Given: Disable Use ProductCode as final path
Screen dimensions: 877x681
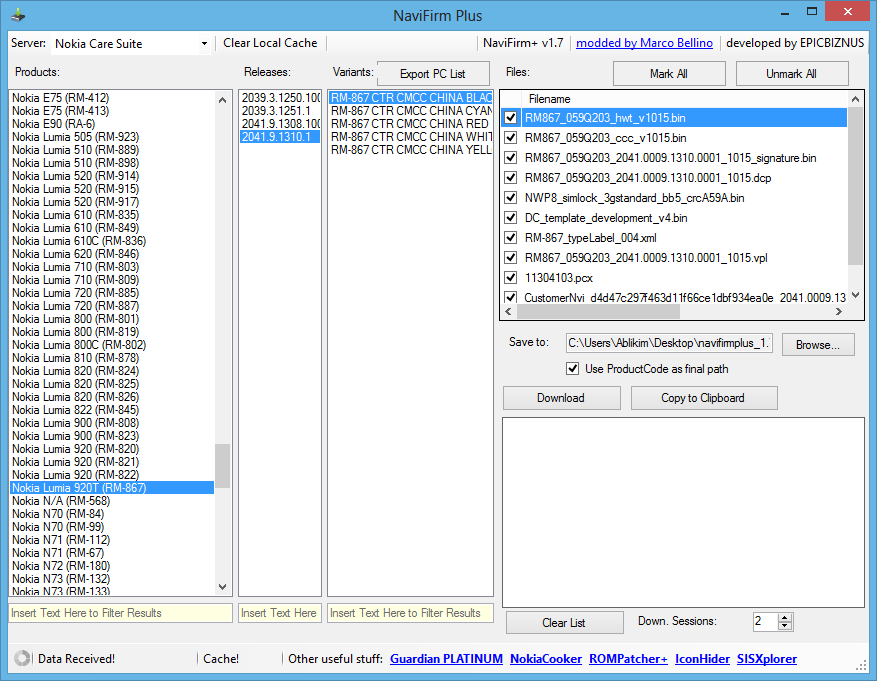Looking at the screenshot, I should coord(572,369).
